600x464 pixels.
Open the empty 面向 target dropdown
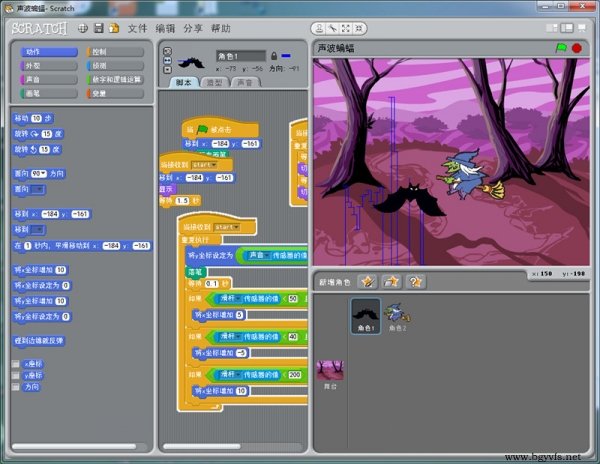pyautogui.click(x=38, y=189)
